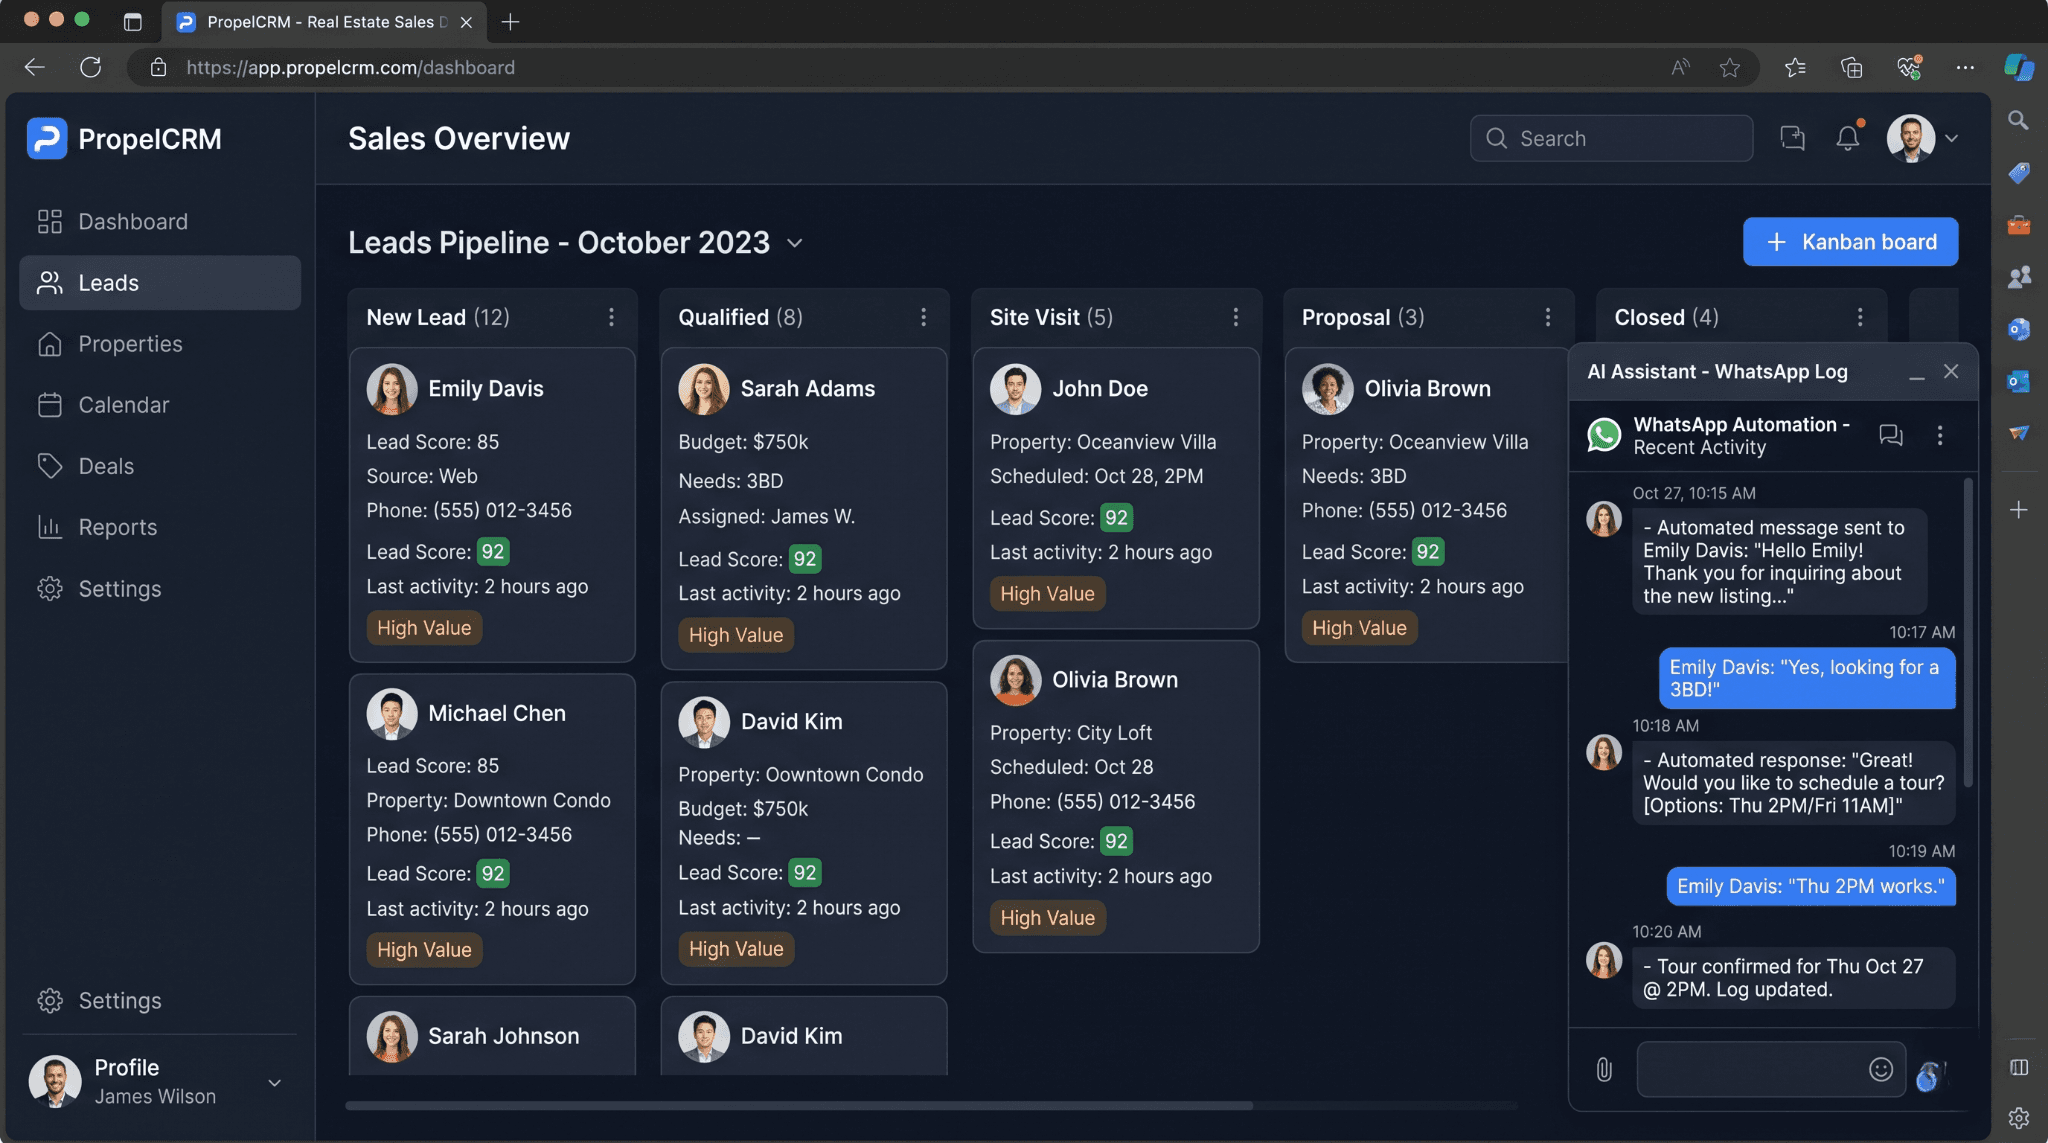Open Copilot in the browser sidebar
This screenshot has height=1143, width=2048.
coord(2019,67)
